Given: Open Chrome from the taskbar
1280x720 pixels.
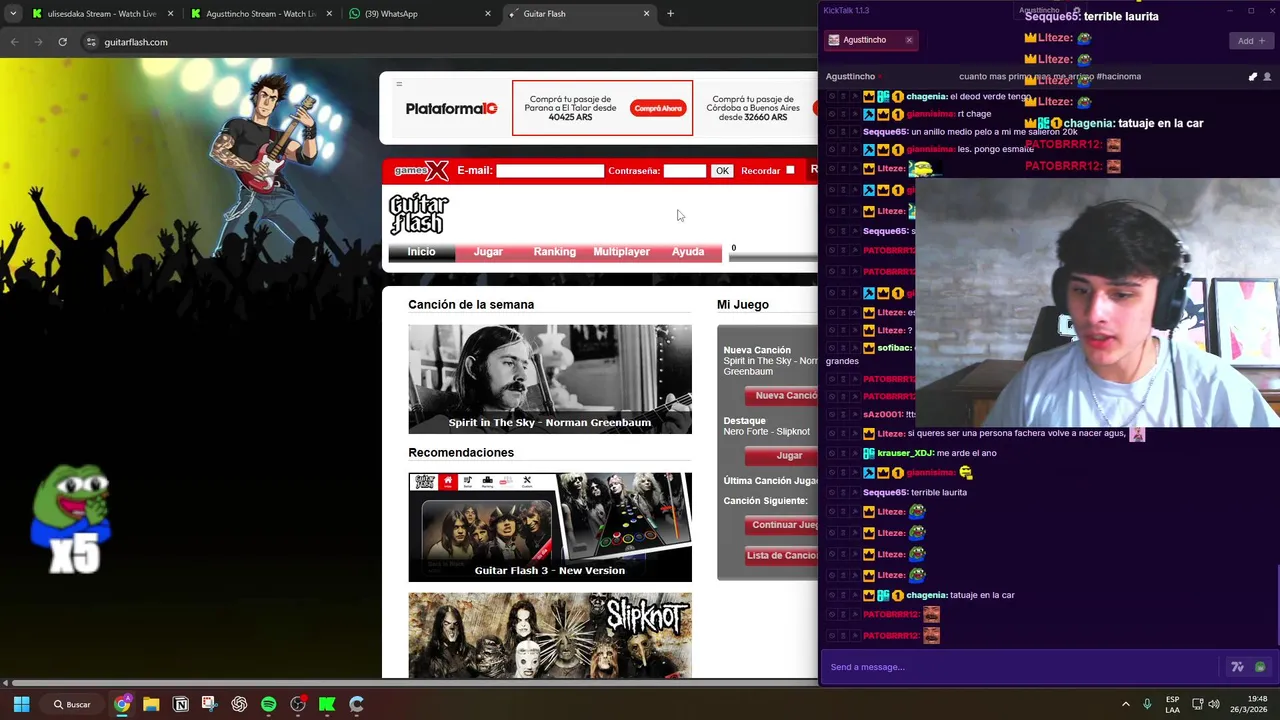Looking at the screenshot, I should tap(122, 704).
